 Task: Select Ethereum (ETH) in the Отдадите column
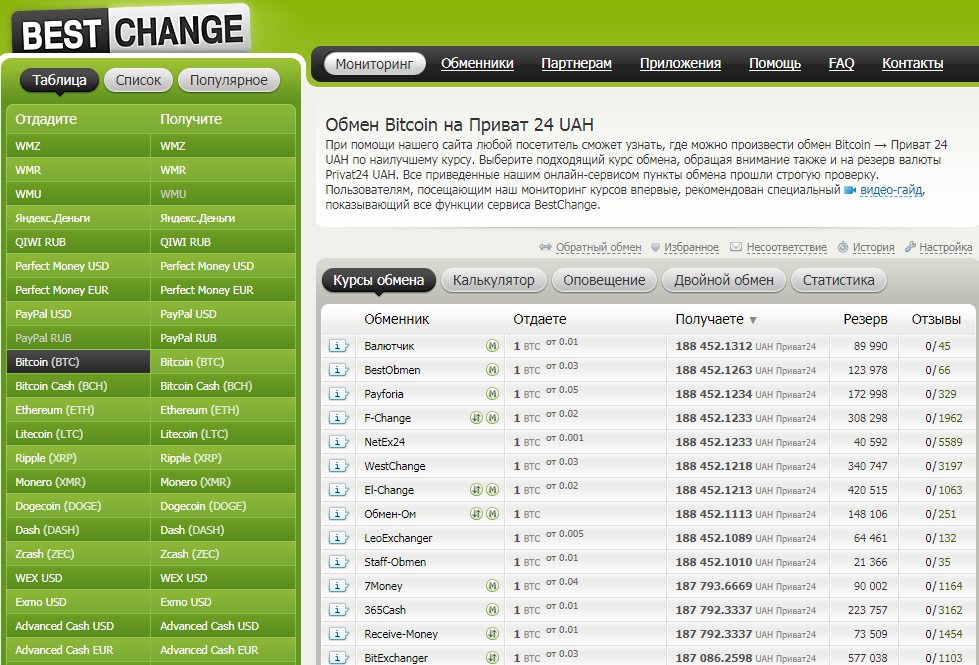coord(78,410)
